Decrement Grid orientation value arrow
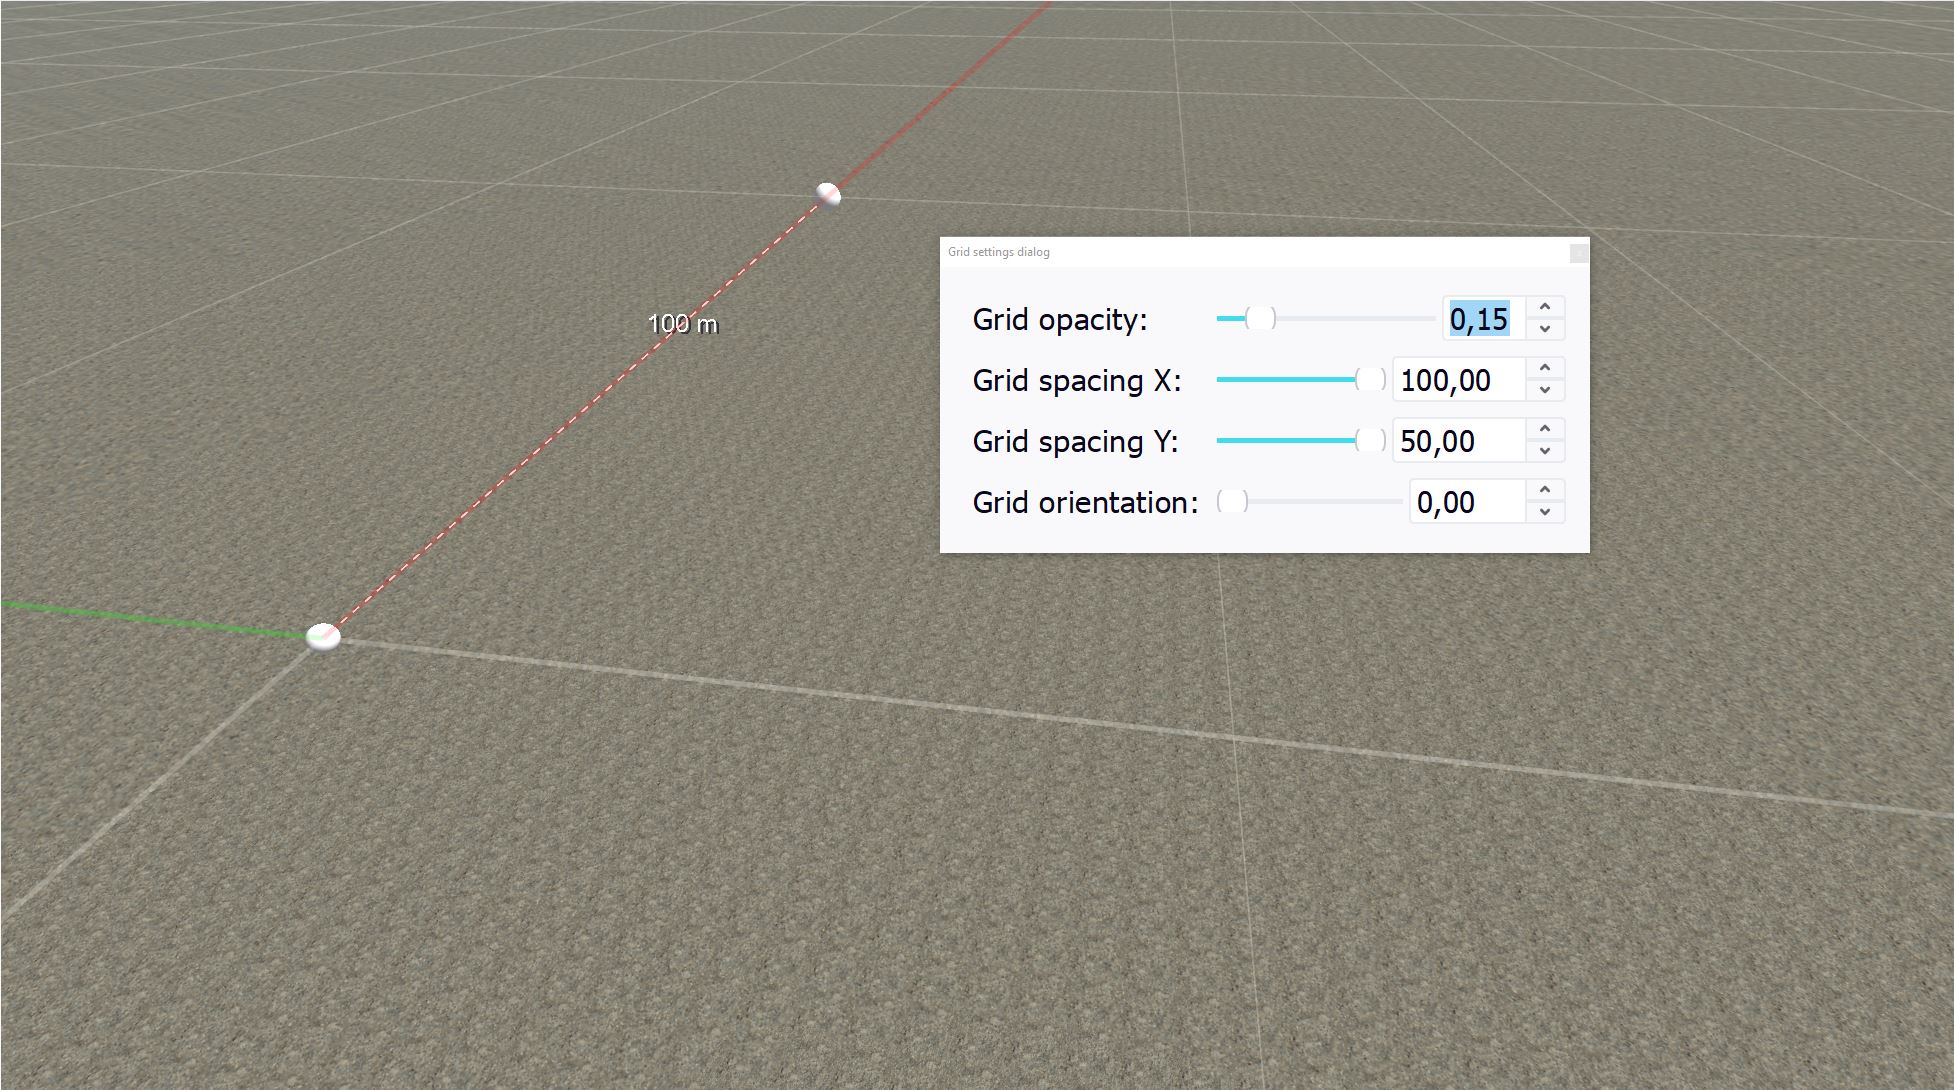The width and height of the screenshot is (1954, 1090). [x=1545, y=512]
